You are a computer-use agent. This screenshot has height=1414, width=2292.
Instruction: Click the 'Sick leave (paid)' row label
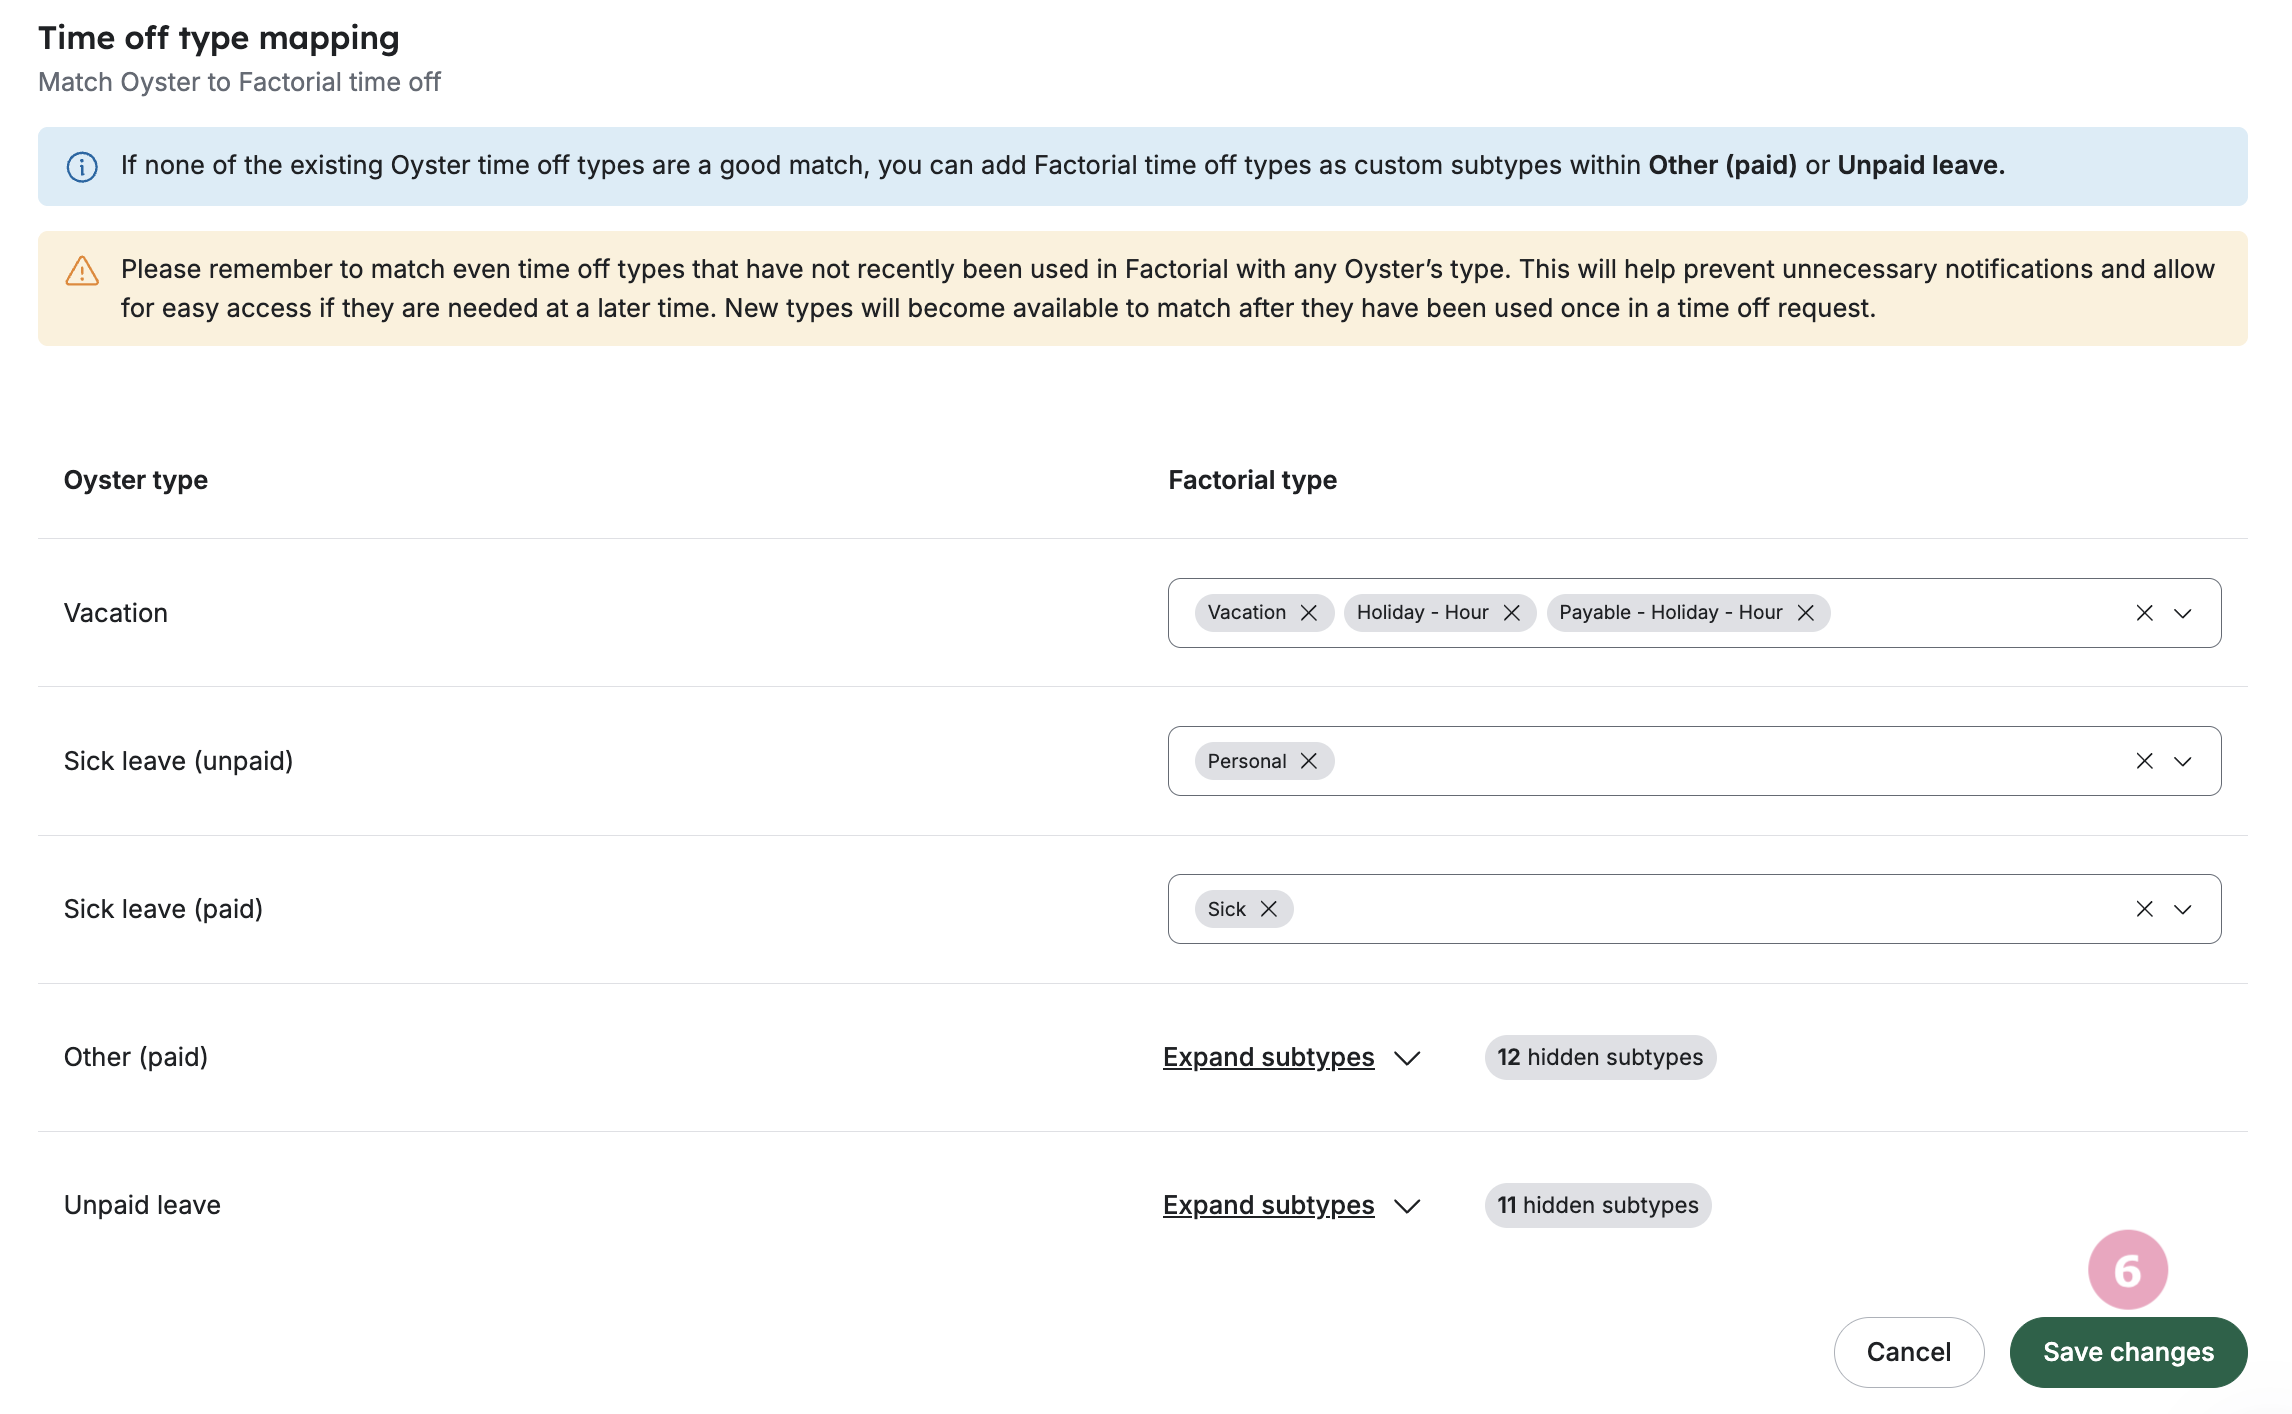(x=163, y=909)
